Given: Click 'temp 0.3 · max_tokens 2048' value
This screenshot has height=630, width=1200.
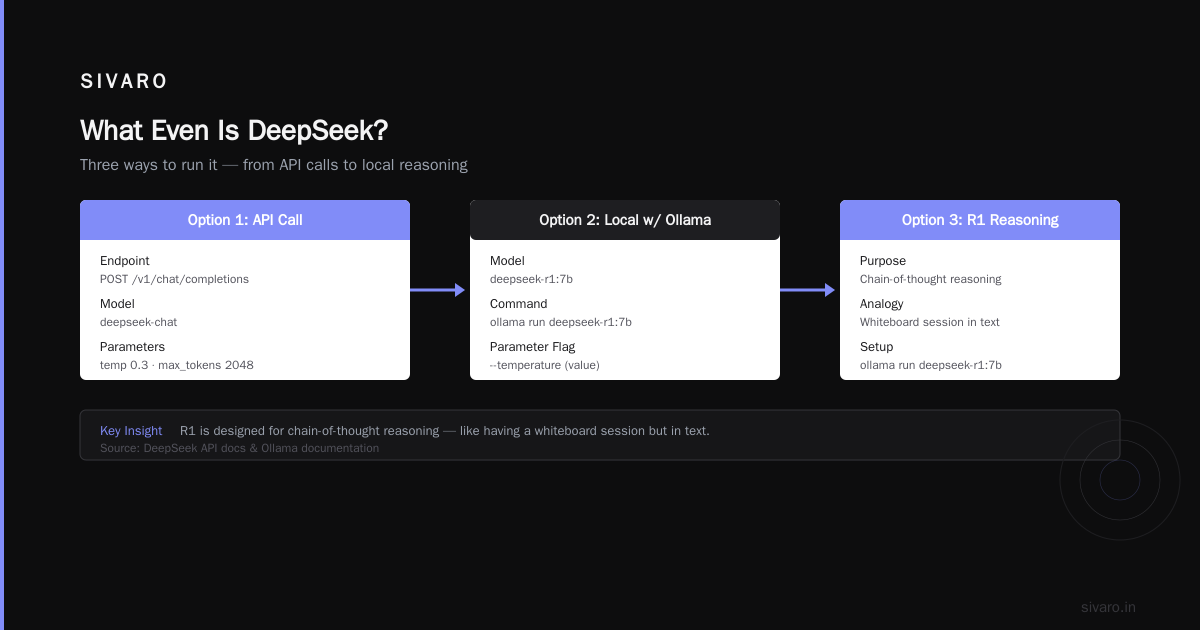Looking at the screenshot, I should (x=177, y=366).
